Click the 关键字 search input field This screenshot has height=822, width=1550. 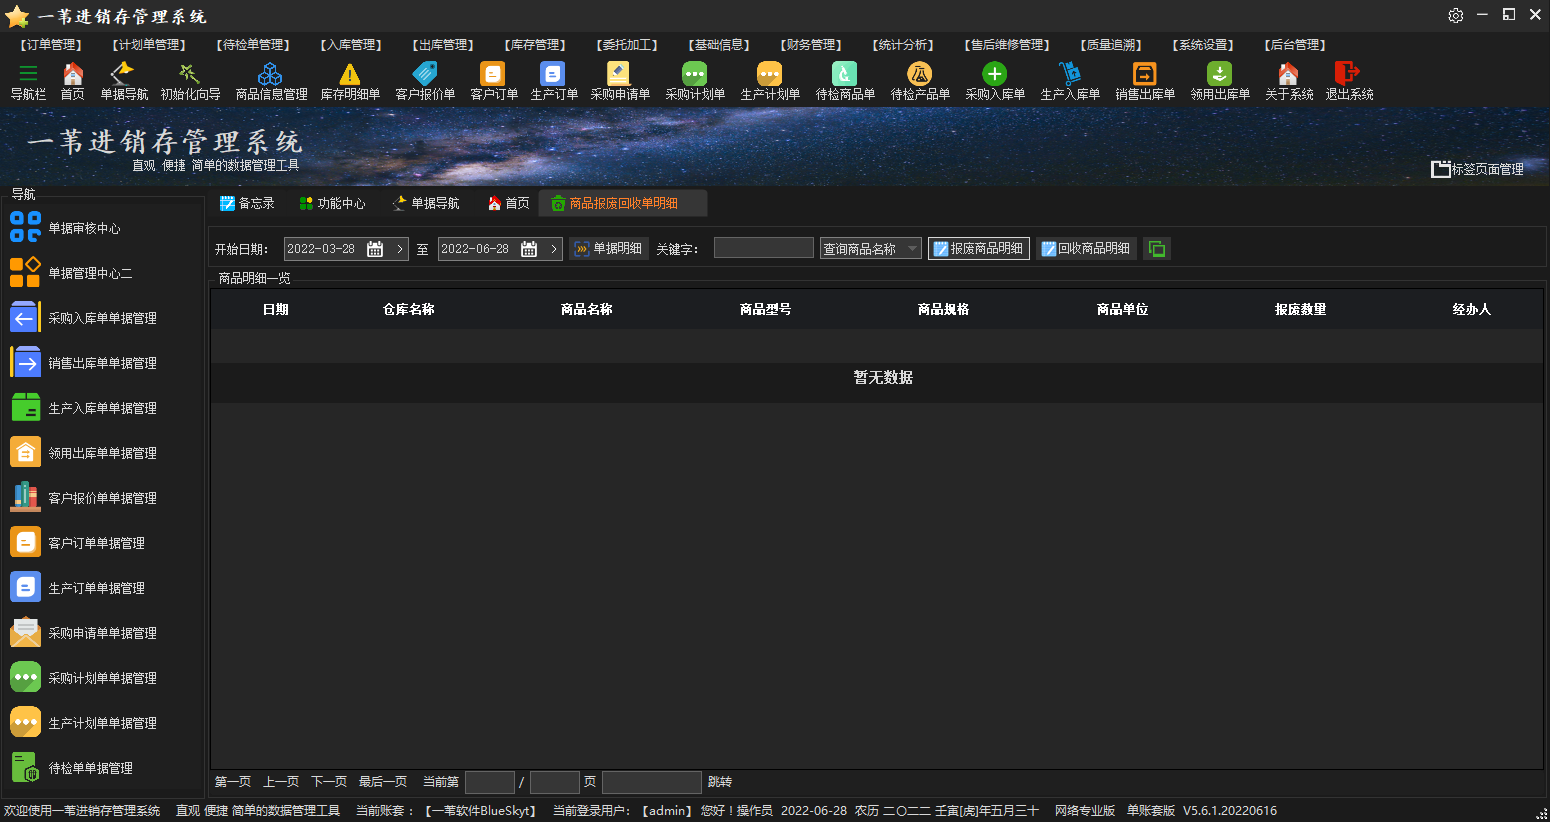[763, 248]
